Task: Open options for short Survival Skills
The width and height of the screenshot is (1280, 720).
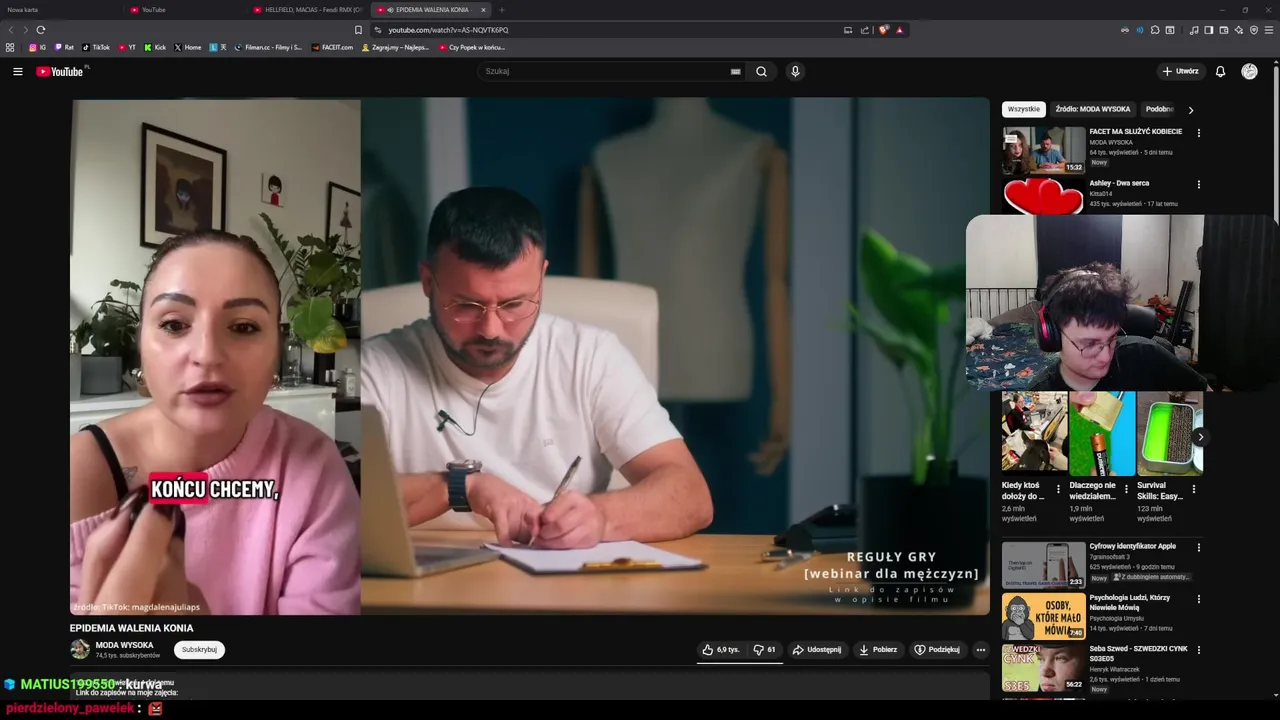Action: (1193, 489)
